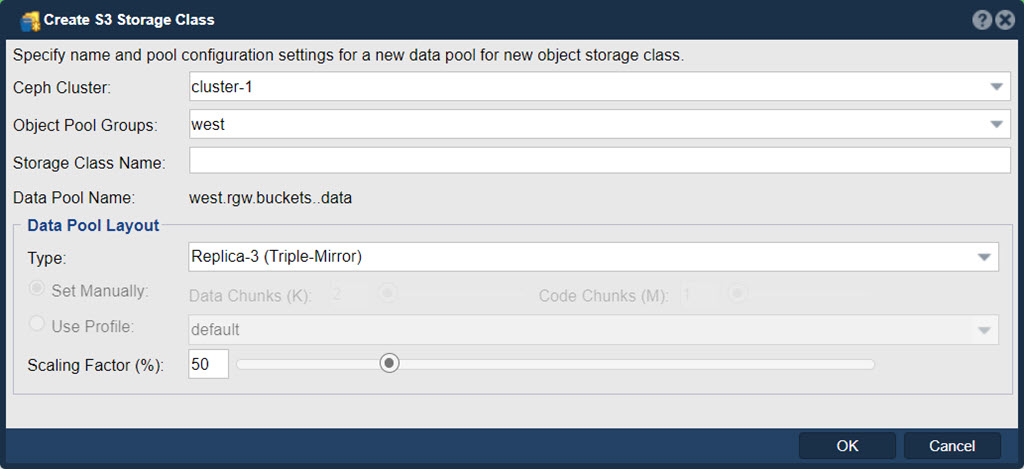Click the cluster-1 combo box field
The image size is (1024, 469).
click(x=600, y=86)
